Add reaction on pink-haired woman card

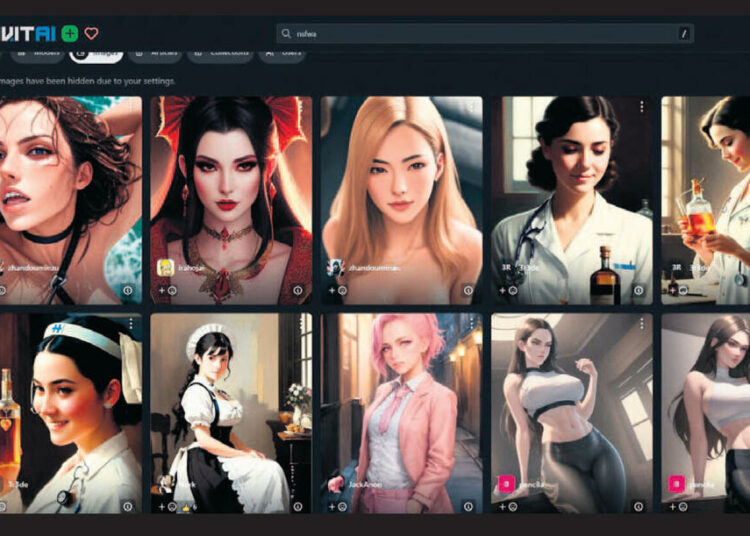coord(337,506)
